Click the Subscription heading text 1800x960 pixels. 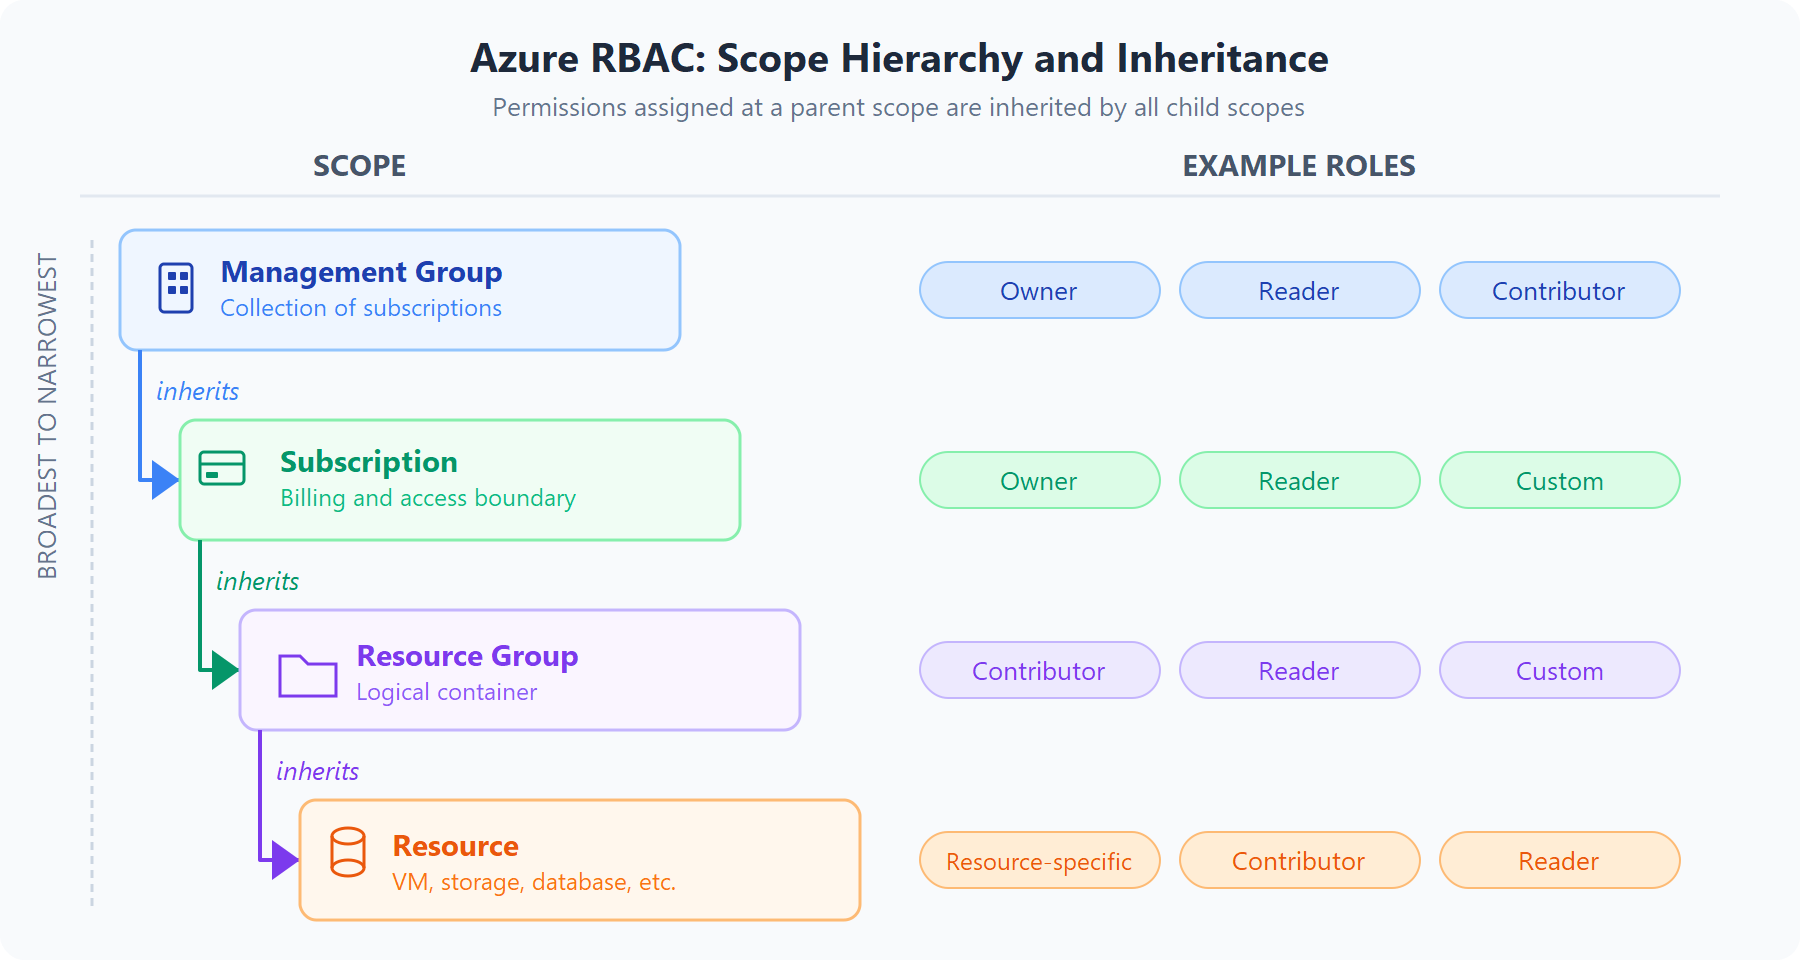[369, 462]
